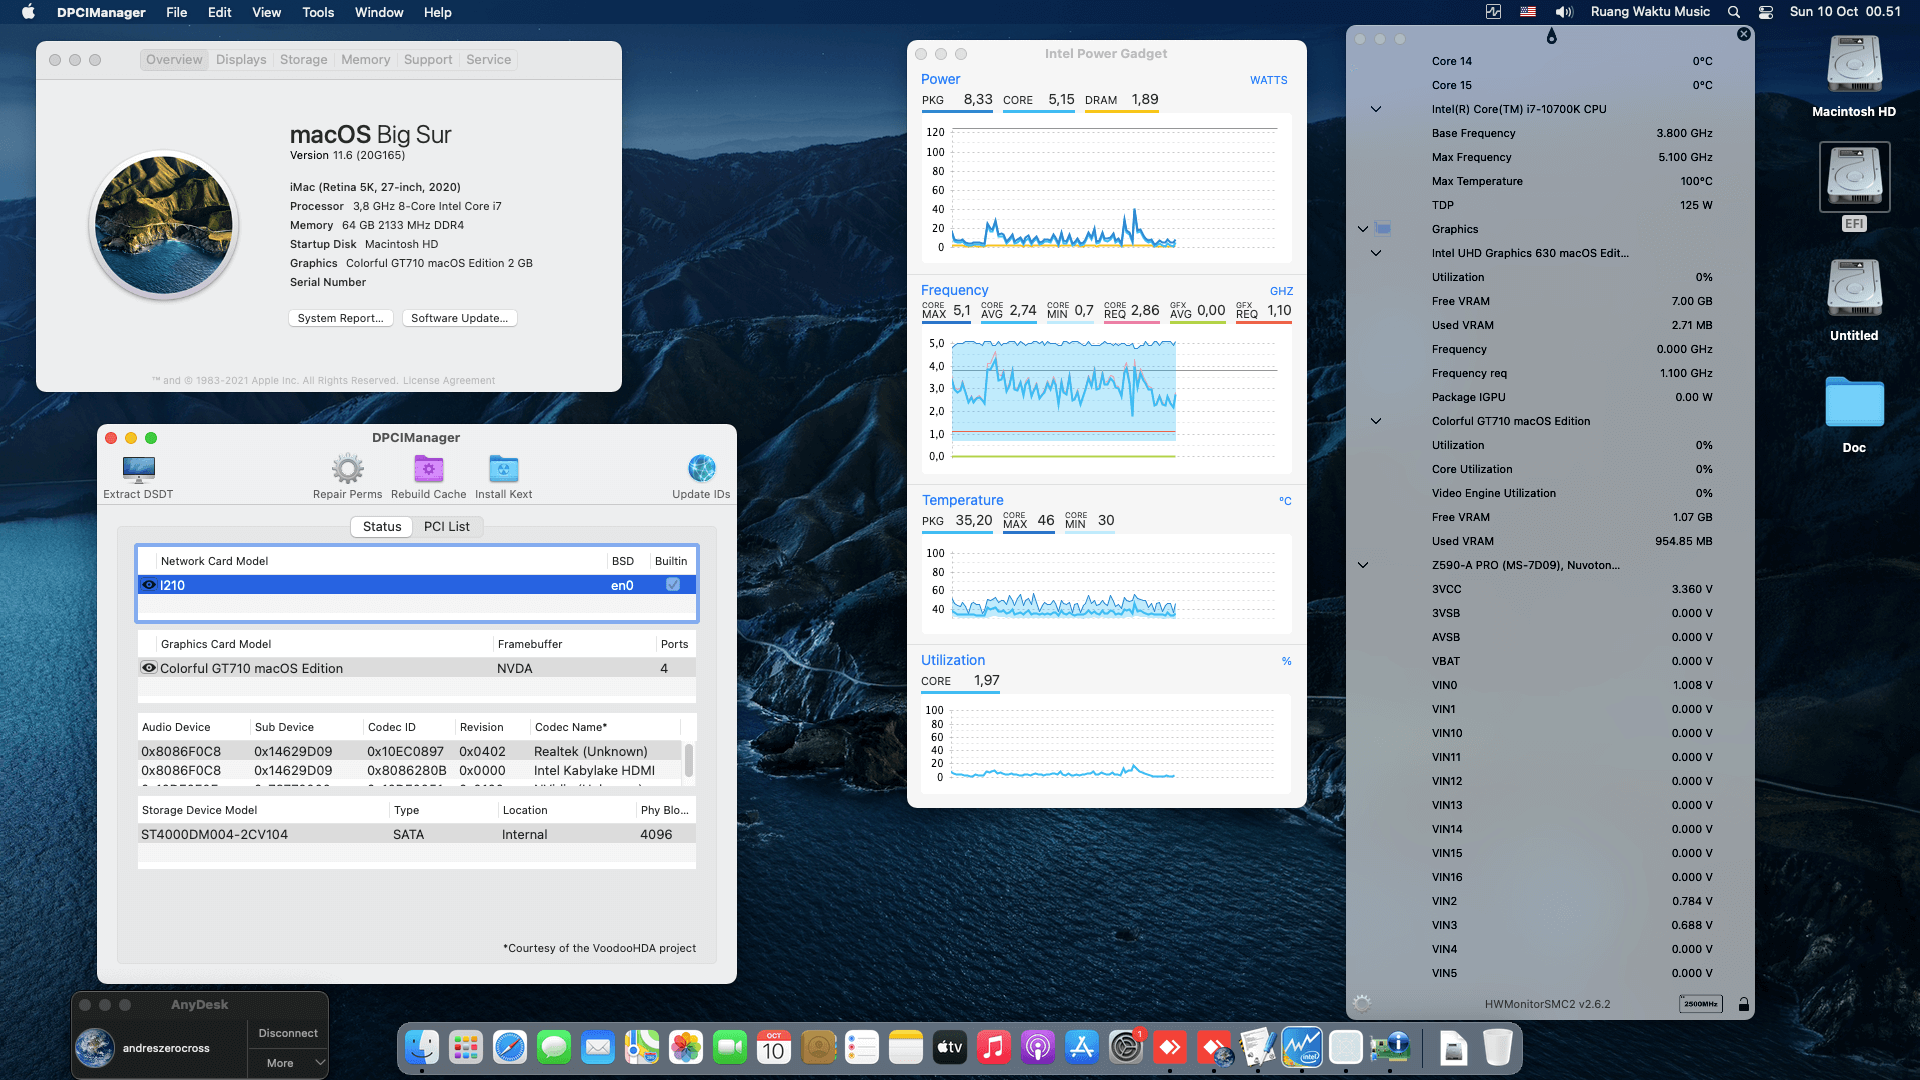Open Finder from the dock
The height and width of the screenshot is (1080, 1920).
tap(421, 1048)
